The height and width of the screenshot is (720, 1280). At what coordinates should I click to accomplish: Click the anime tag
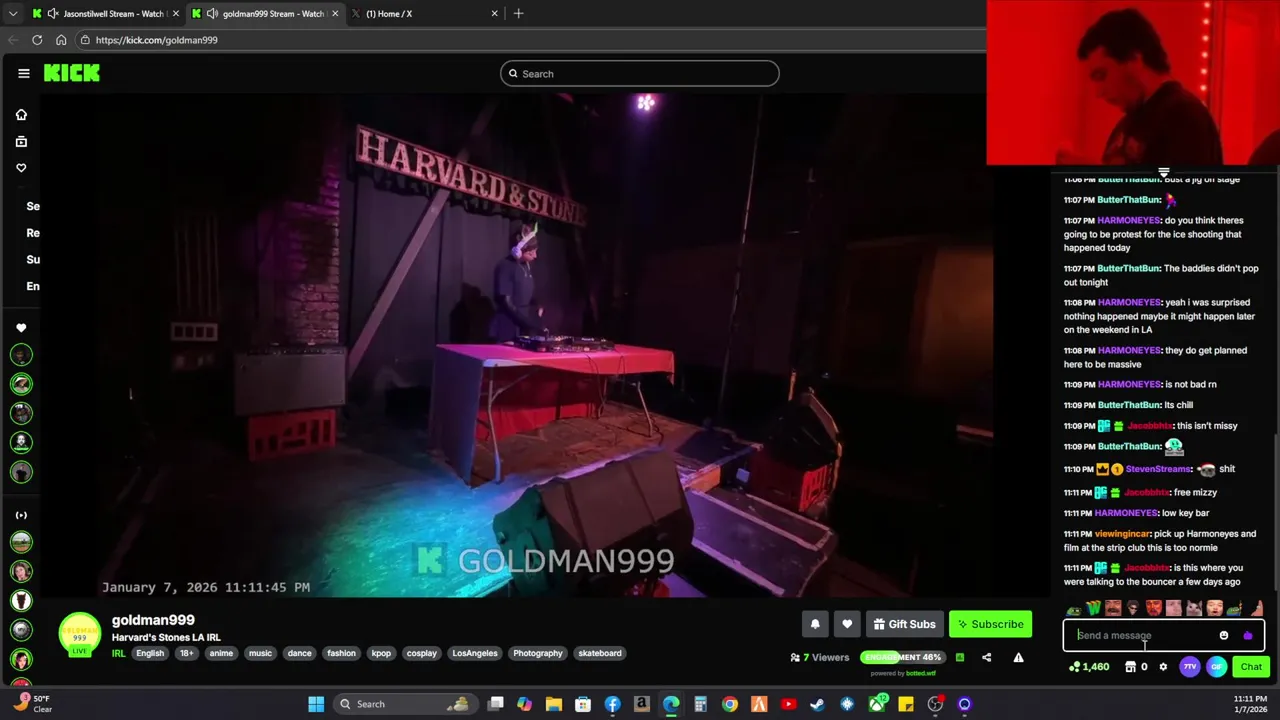coord(221,653)
